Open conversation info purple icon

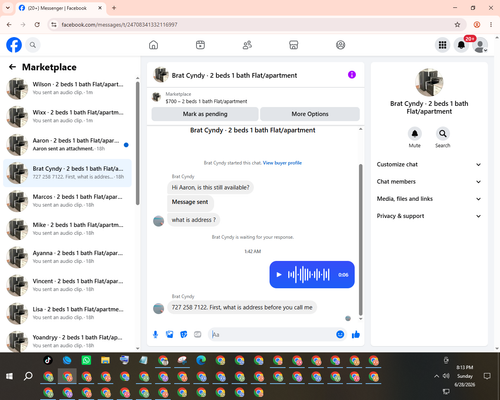point(352,75)
